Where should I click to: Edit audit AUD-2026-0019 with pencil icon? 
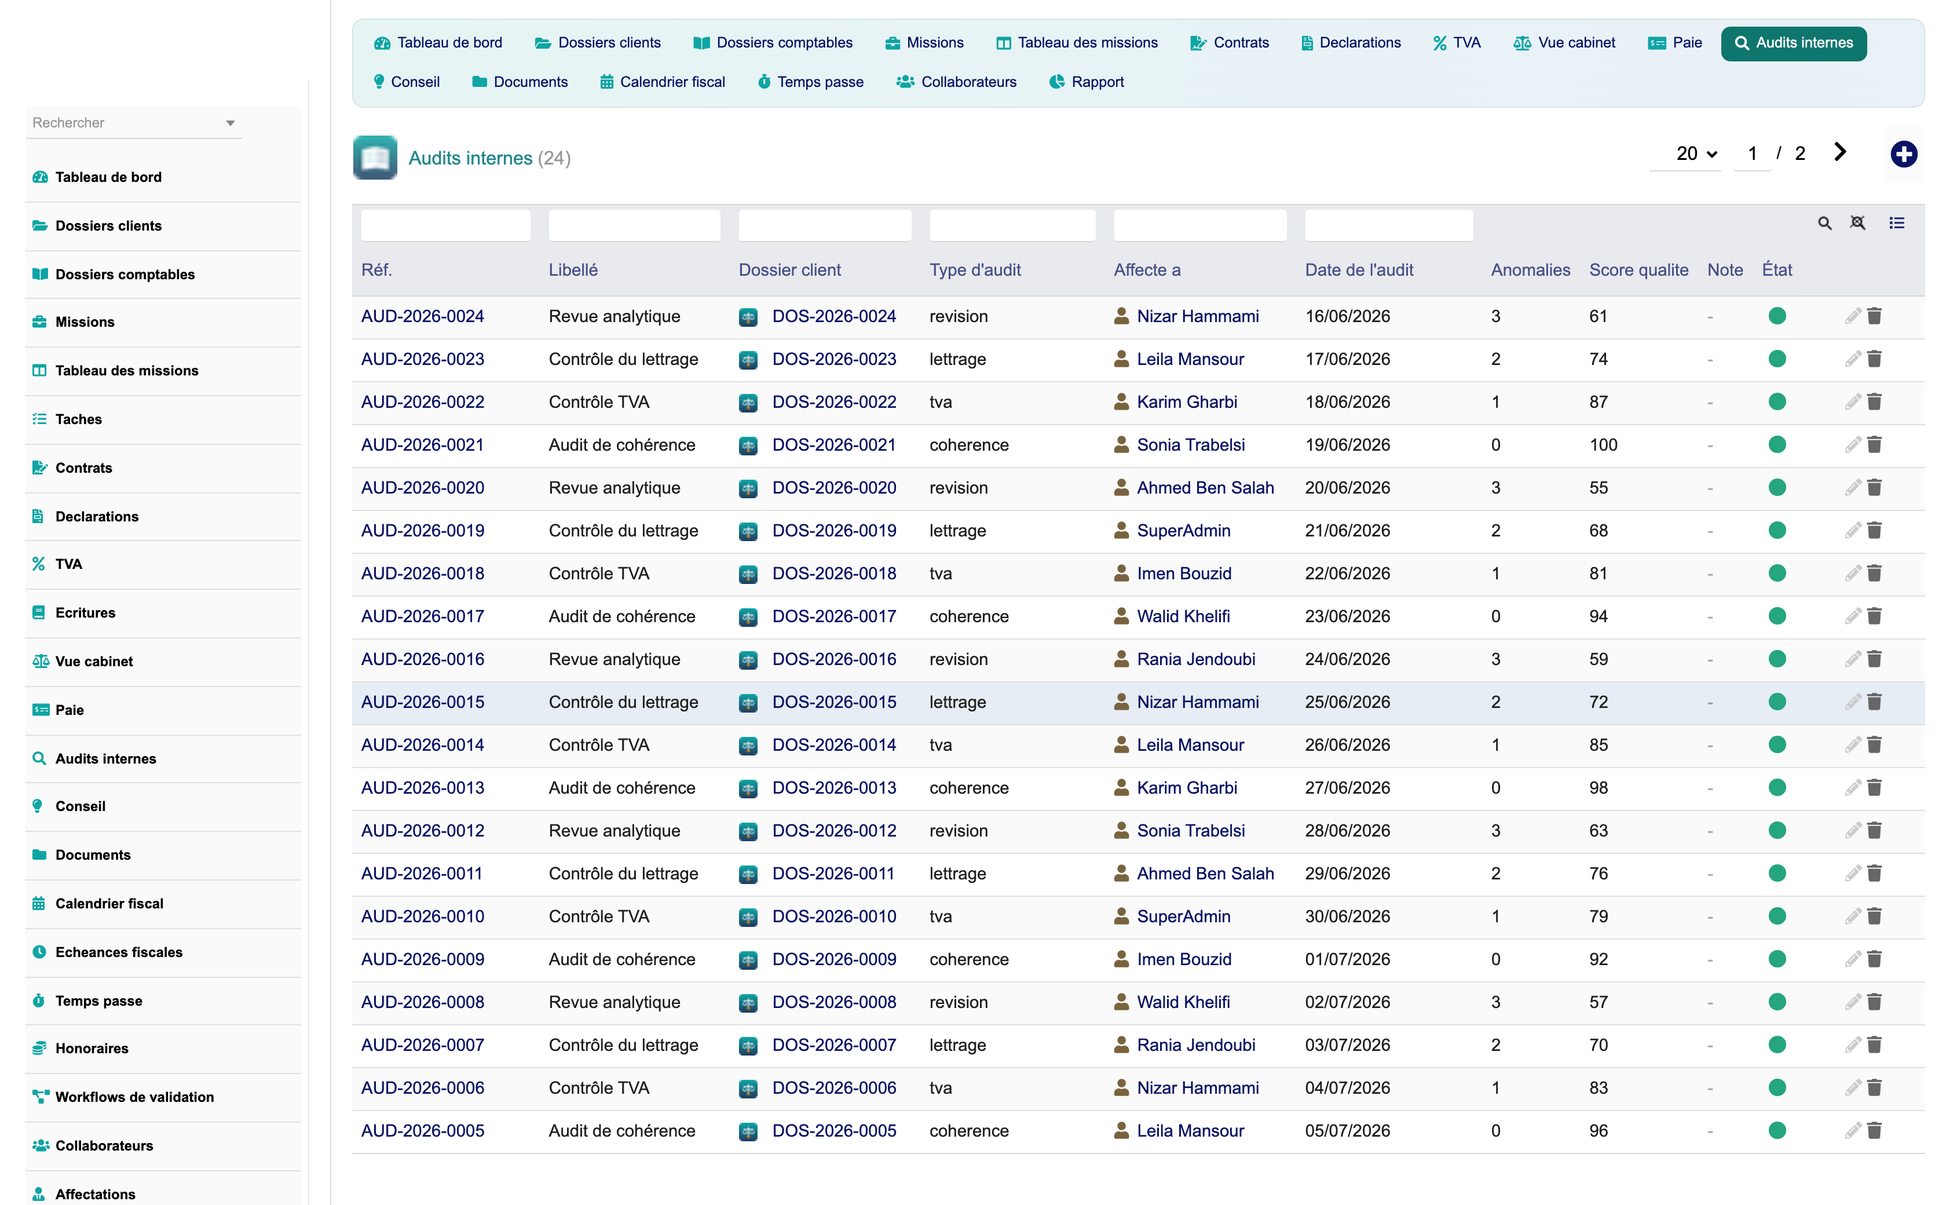pyautogui.click(x=1852, y=531)
